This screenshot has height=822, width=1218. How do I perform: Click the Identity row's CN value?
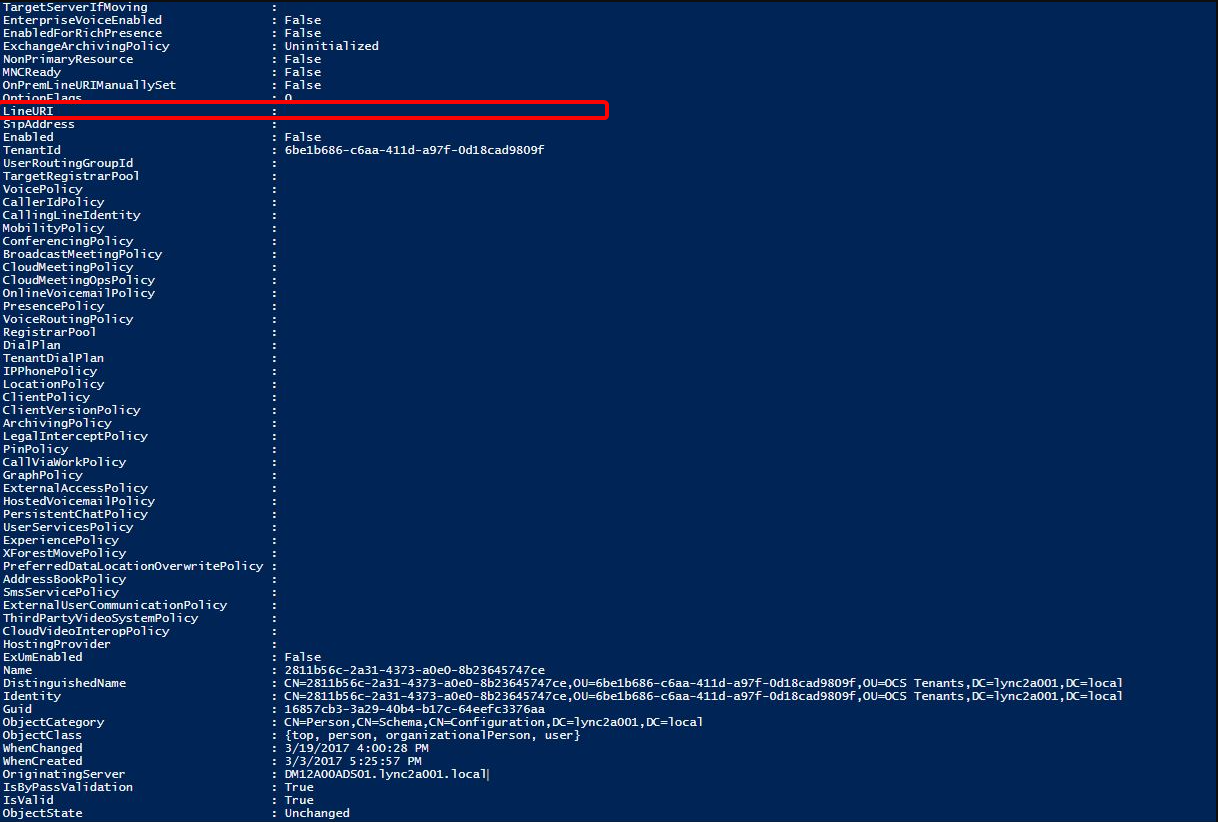[x=703, y=696]
